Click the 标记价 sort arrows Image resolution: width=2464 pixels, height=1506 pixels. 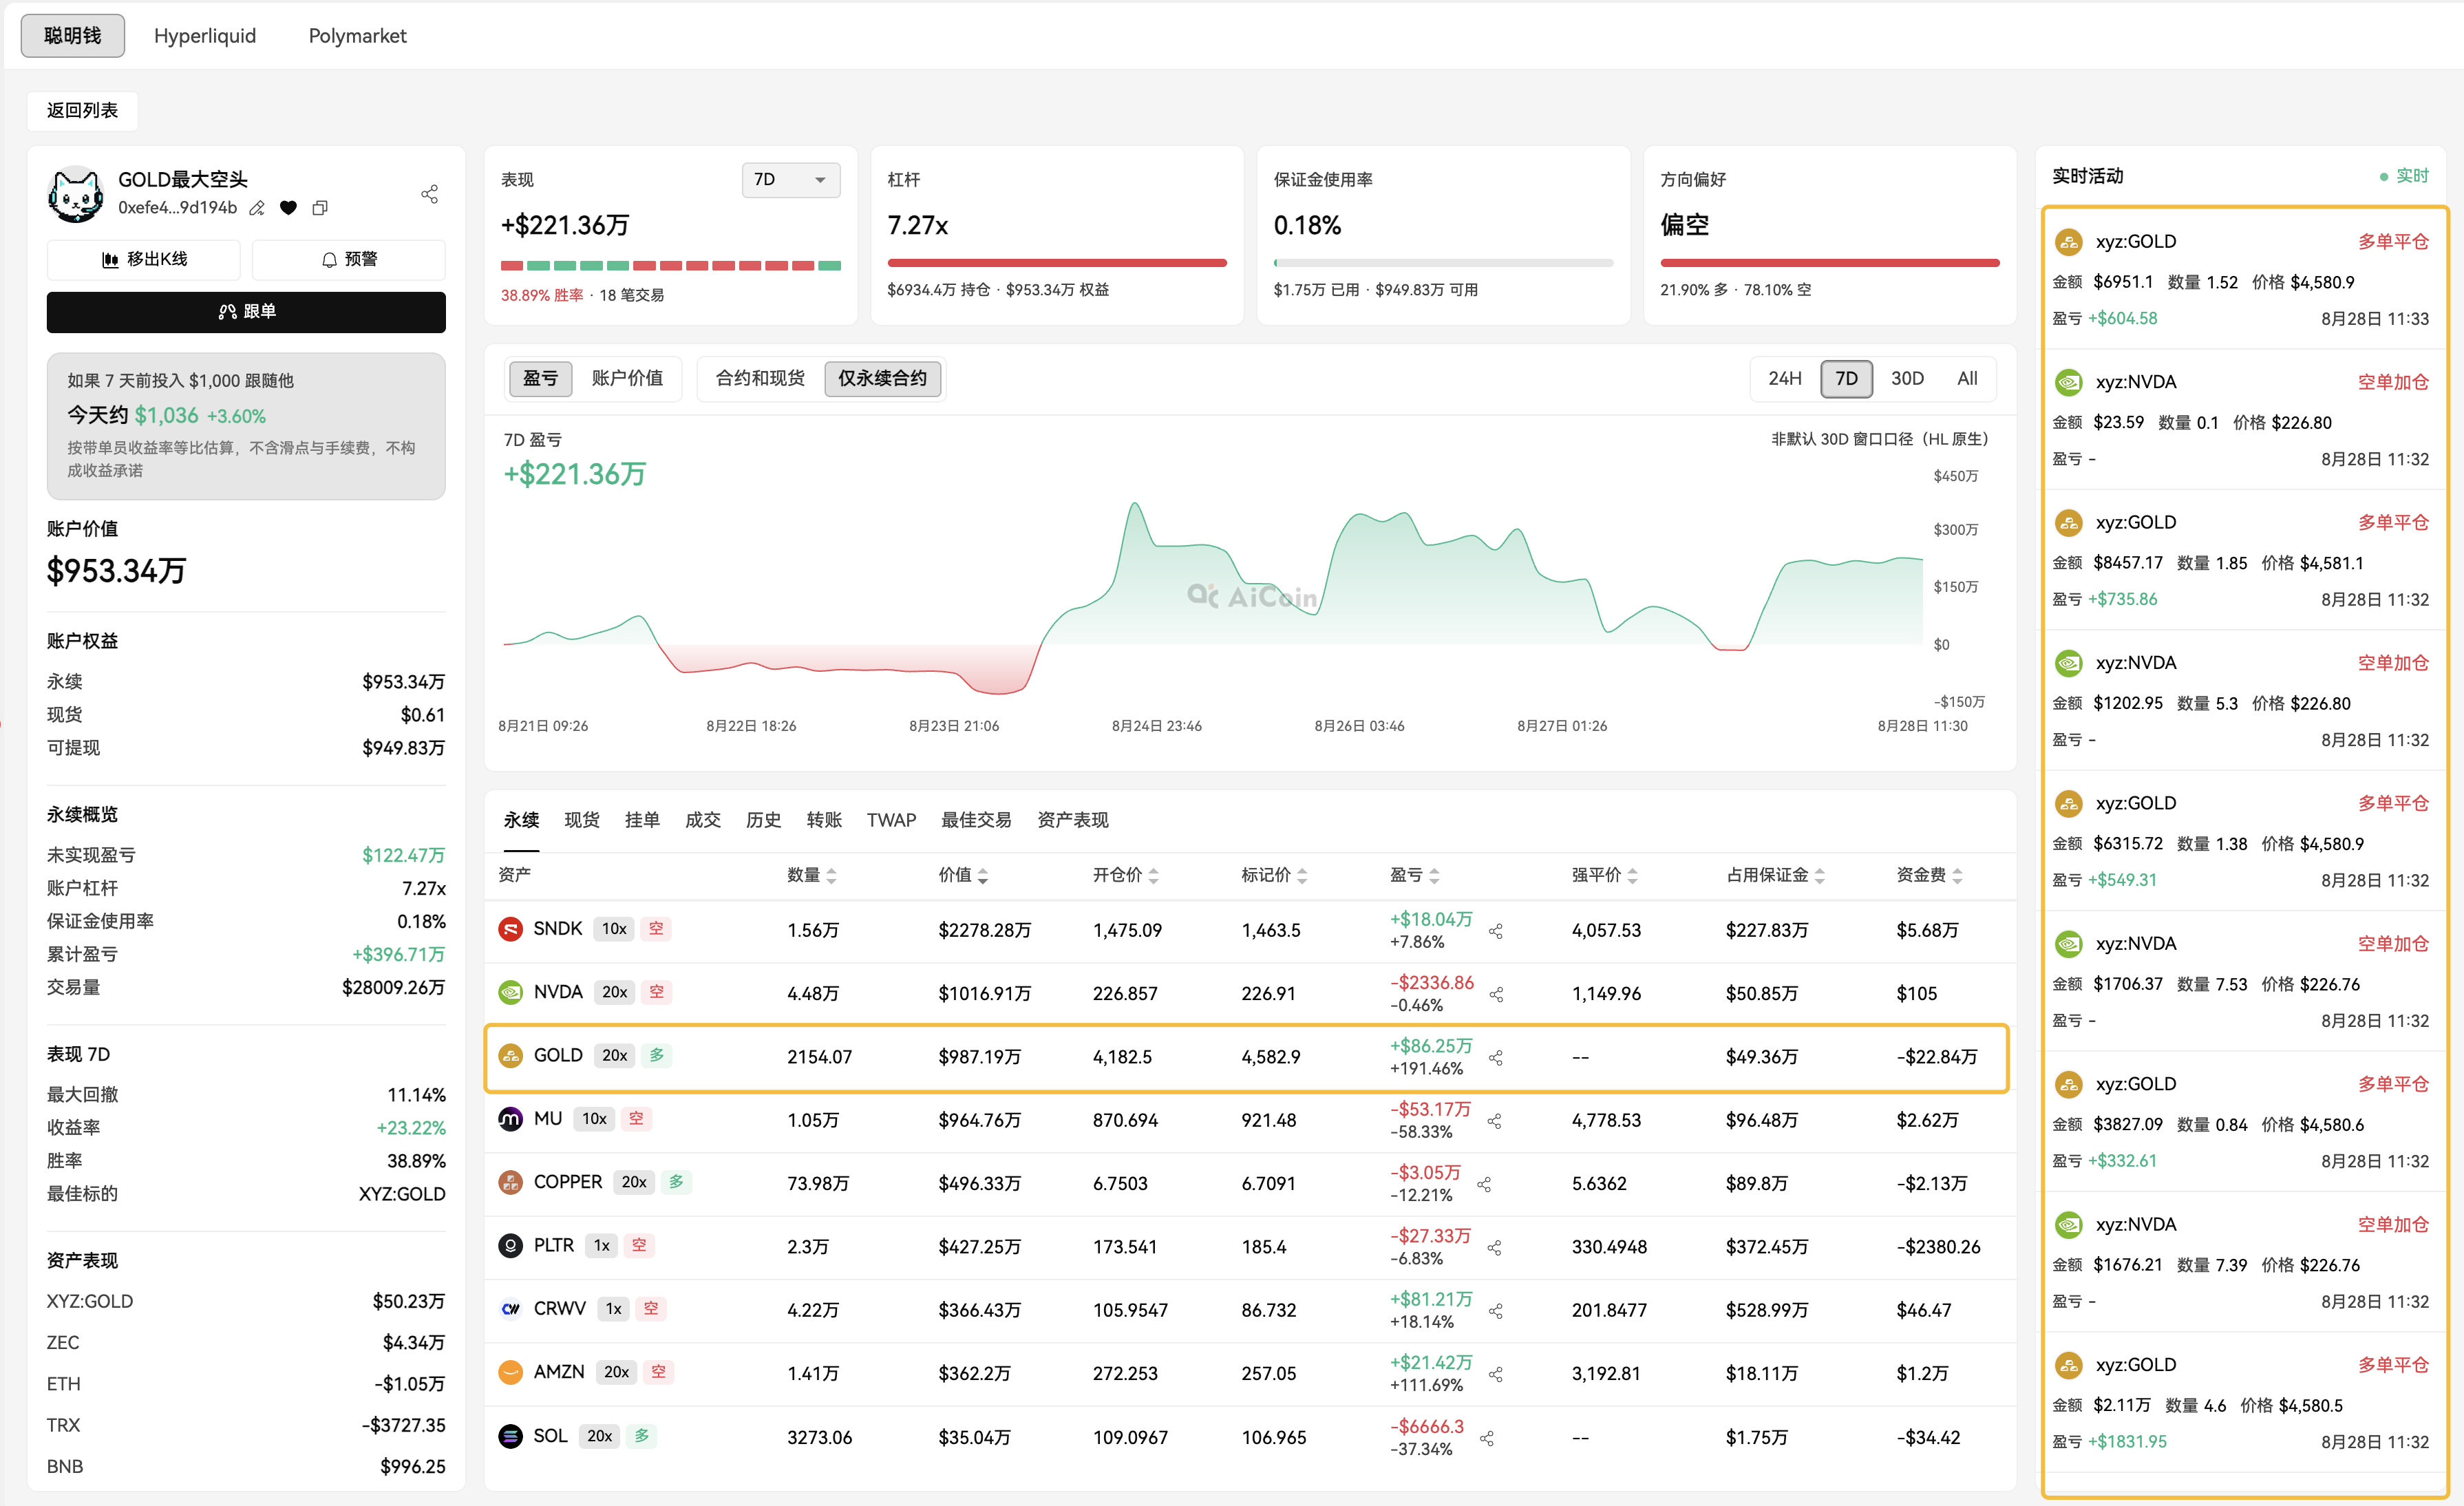point(1302,876)
